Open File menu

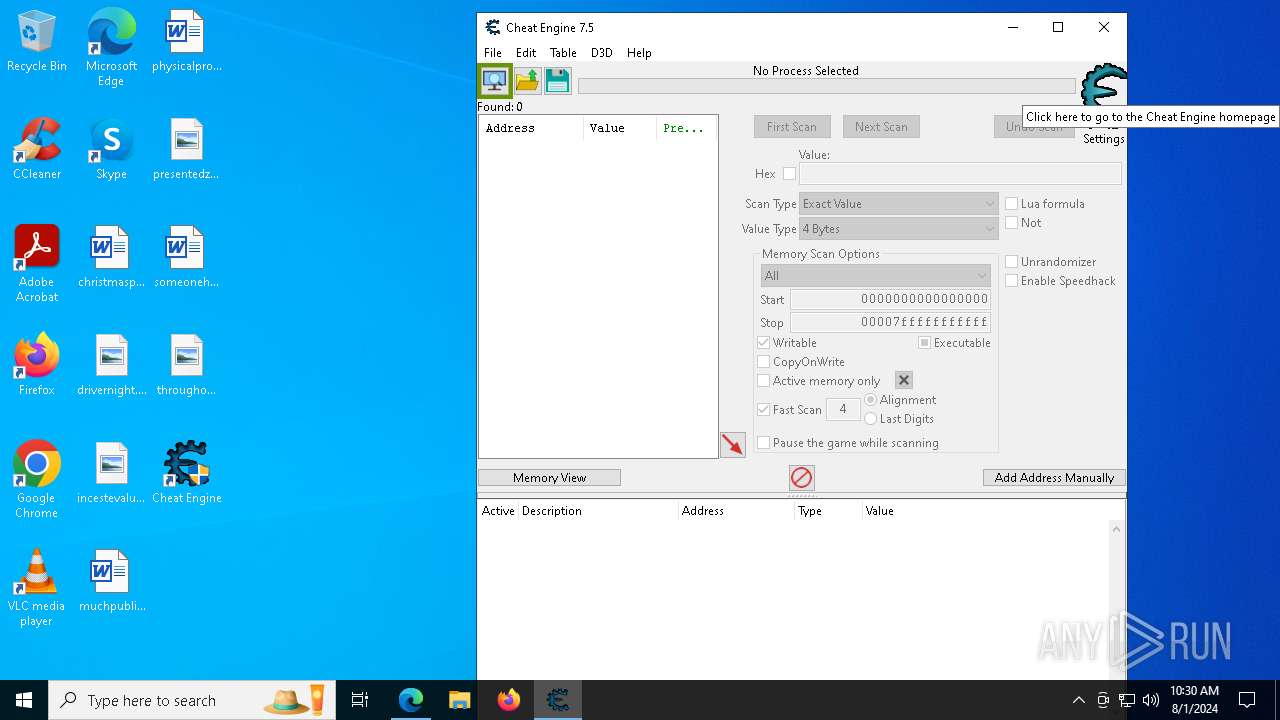click(493, 53)
